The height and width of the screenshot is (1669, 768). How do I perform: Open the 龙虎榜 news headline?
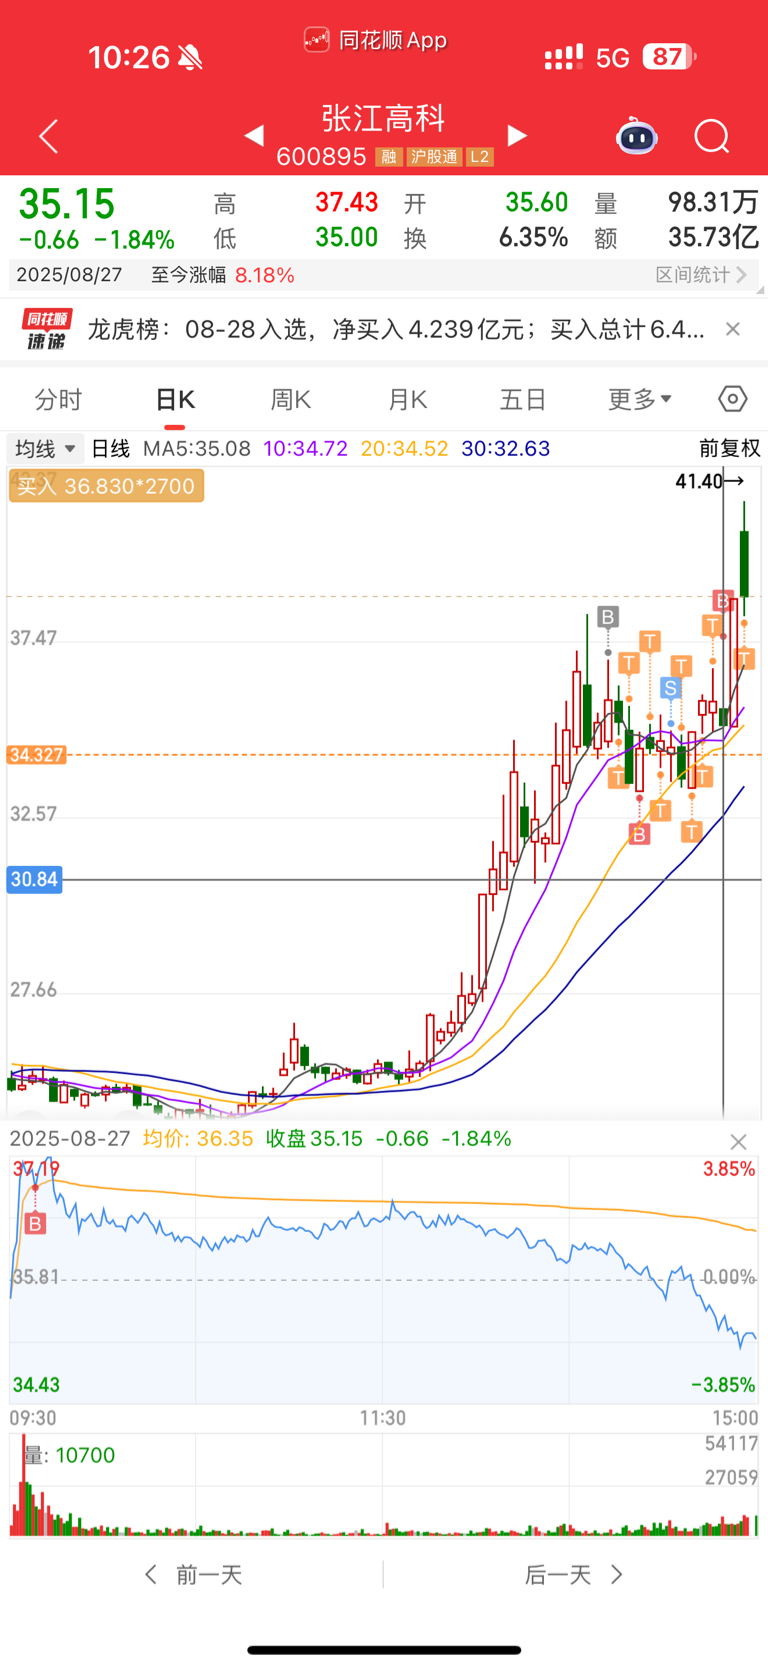396,329
